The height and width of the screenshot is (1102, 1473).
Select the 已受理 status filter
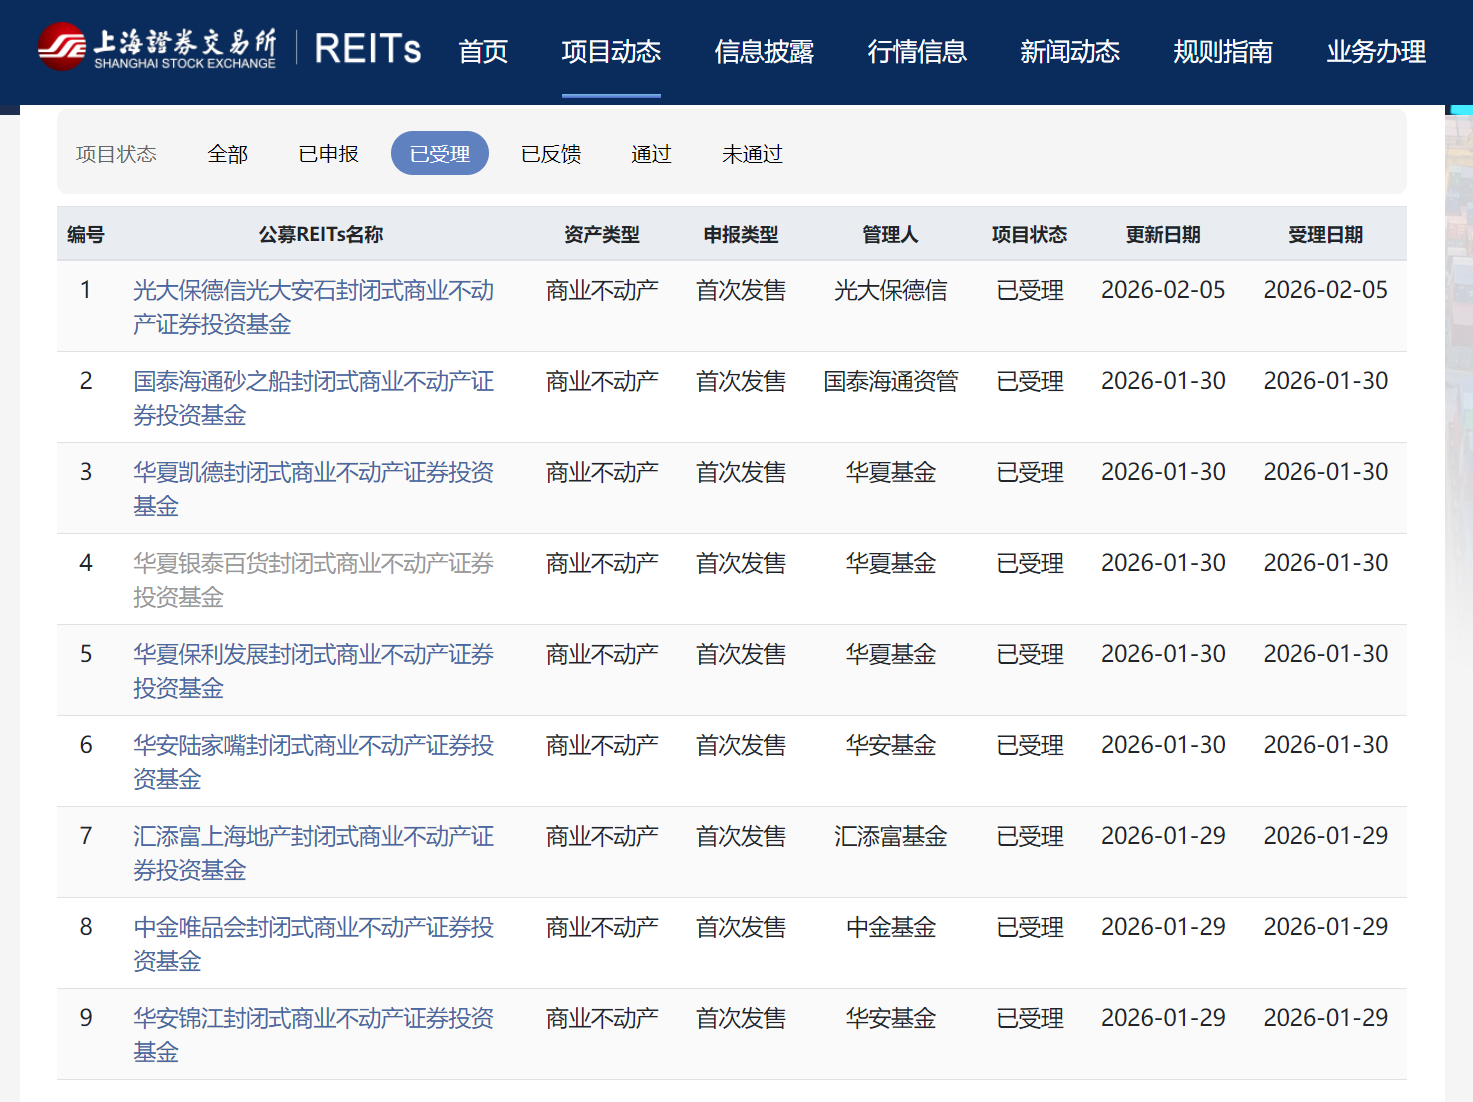pos(440,154)
